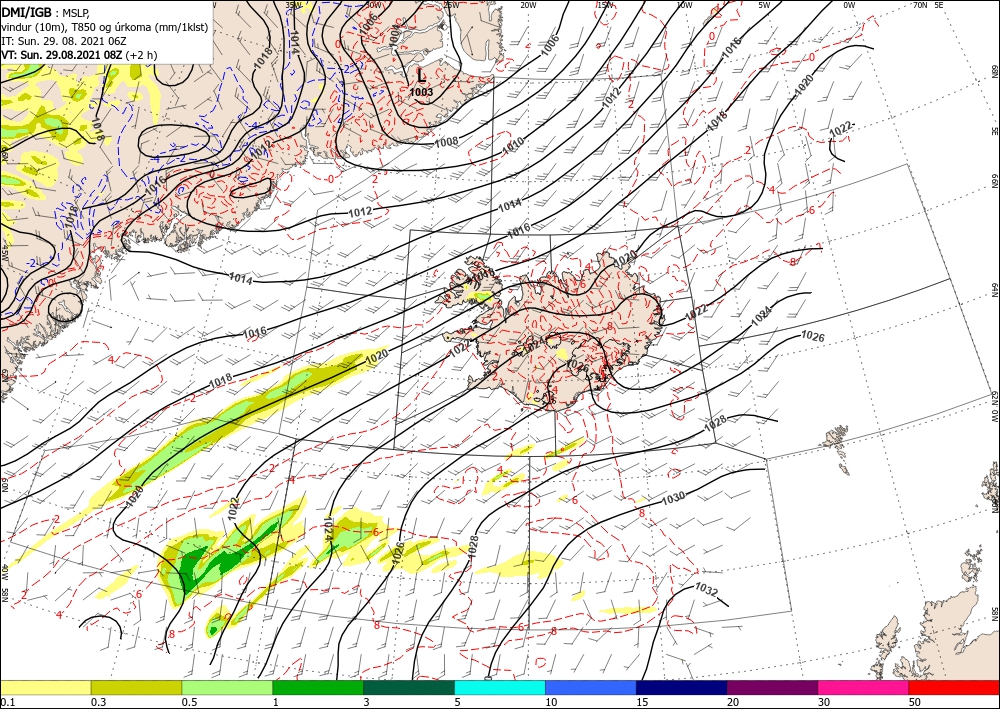Click the light green 0.5–1 legend swatch
The width and height of the screenshot is (1000, 709).
227,687
